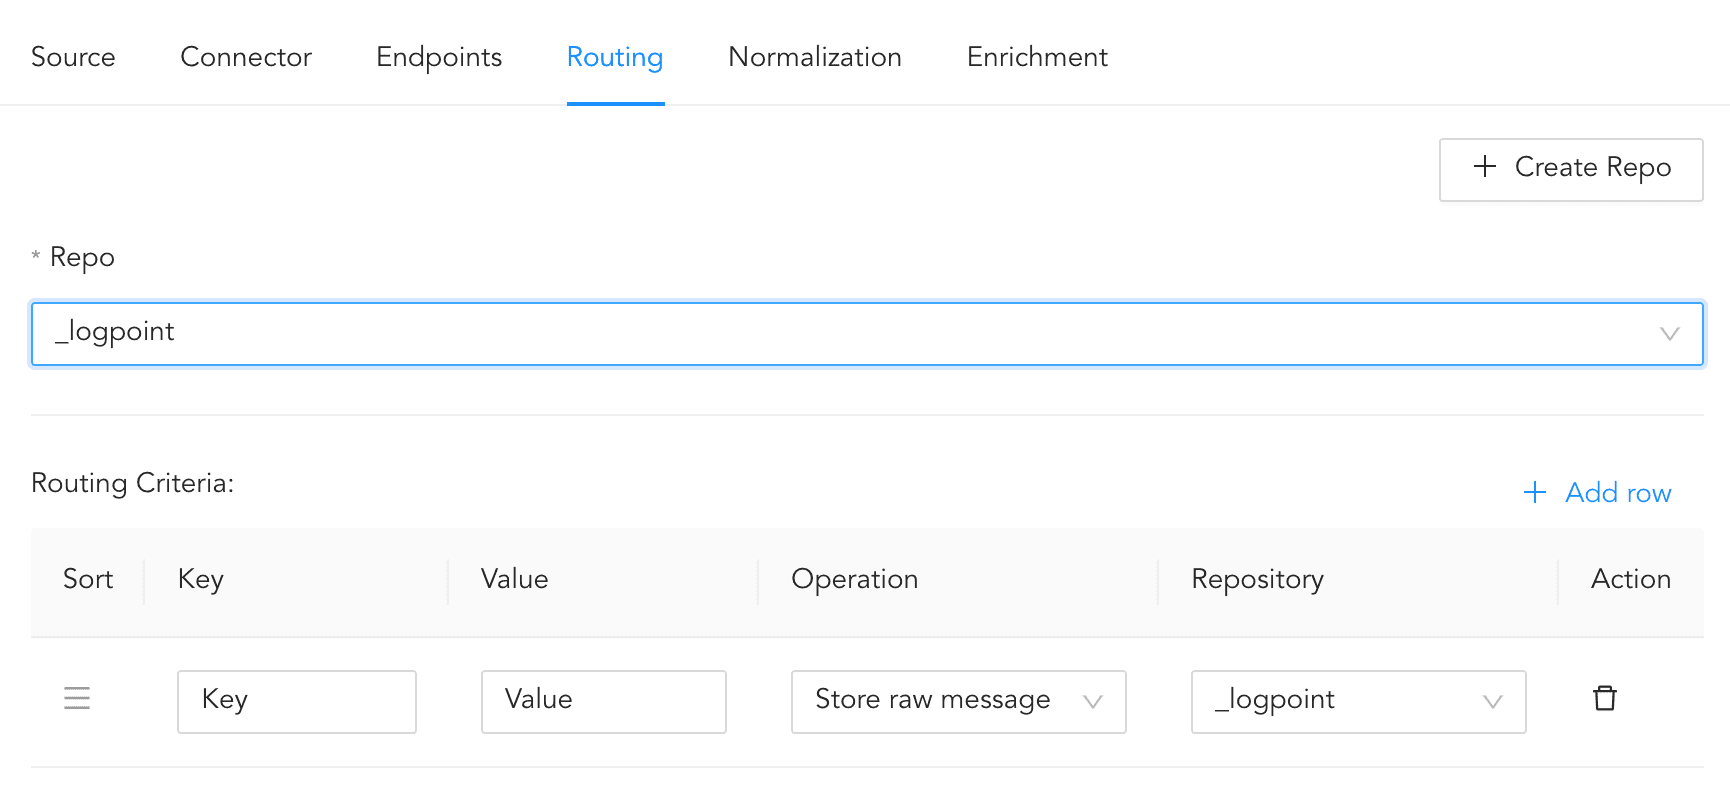Switch to the Normalization tab
1730x800 pixels.
814,57
